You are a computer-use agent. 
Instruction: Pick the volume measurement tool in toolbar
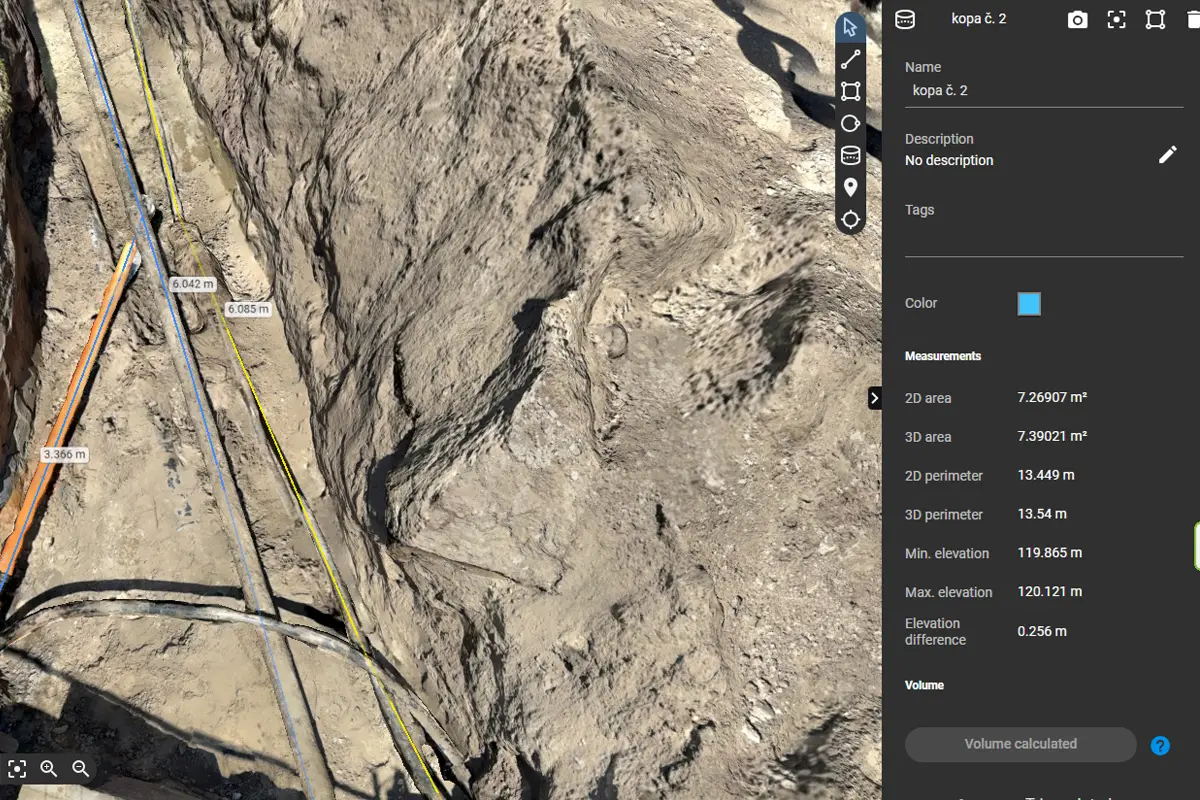[x=850, y=155]
